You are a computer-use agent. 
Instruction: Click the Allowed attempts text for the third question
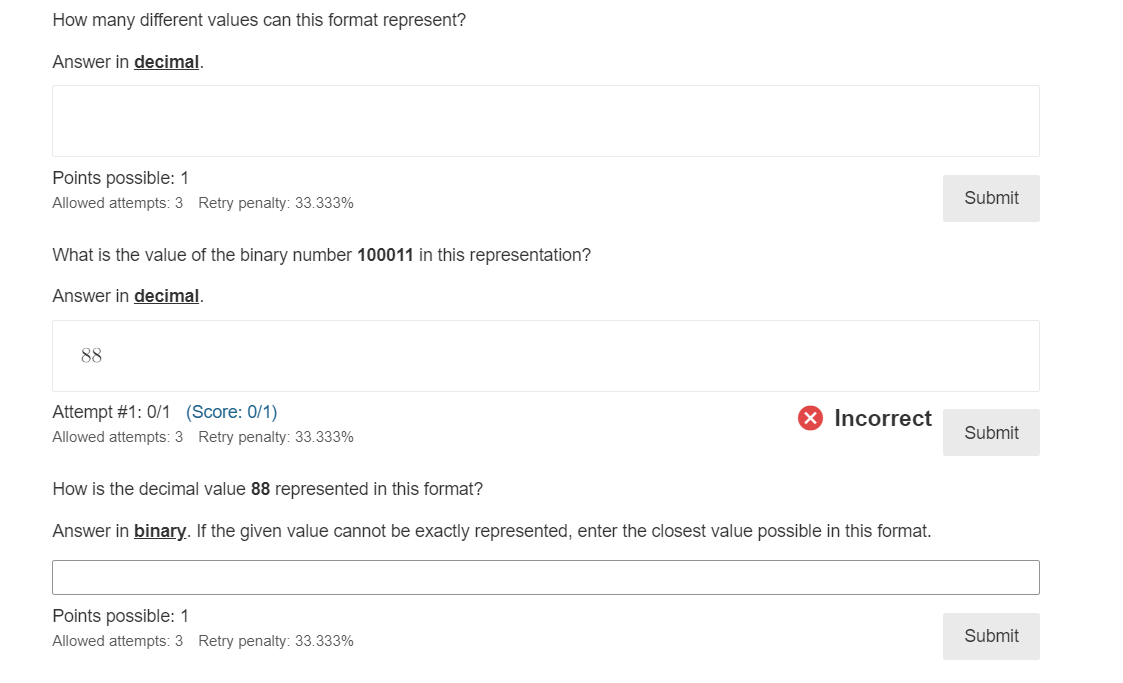click(117, 641)
